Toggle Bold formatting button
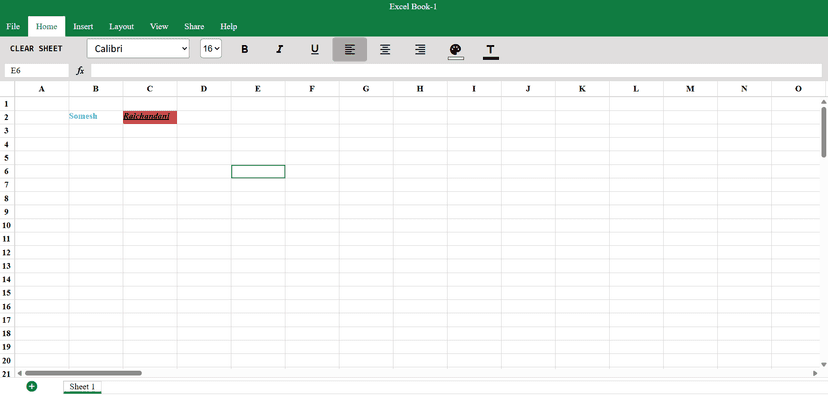This screenshot has height=396, width=828. (x=244, y=49)
